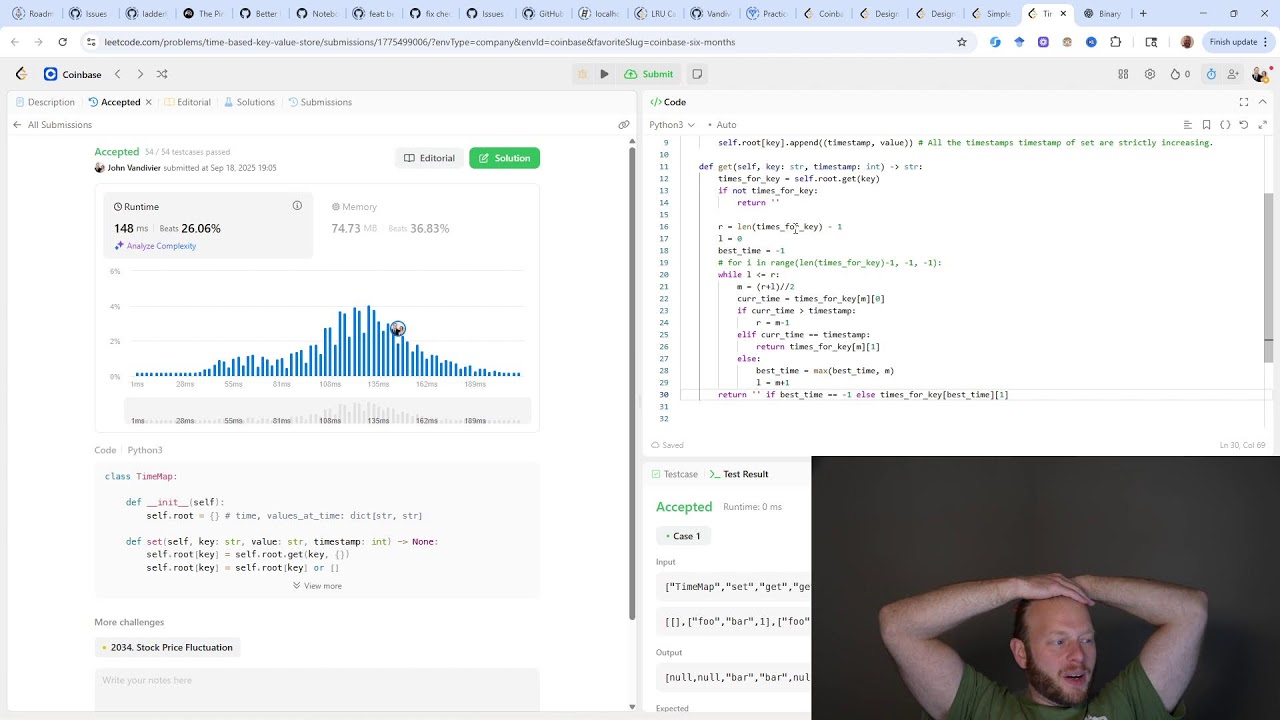Viewport: 1280px width, 720px height.
Task: Expand code with View more
Action: (317, 586)
